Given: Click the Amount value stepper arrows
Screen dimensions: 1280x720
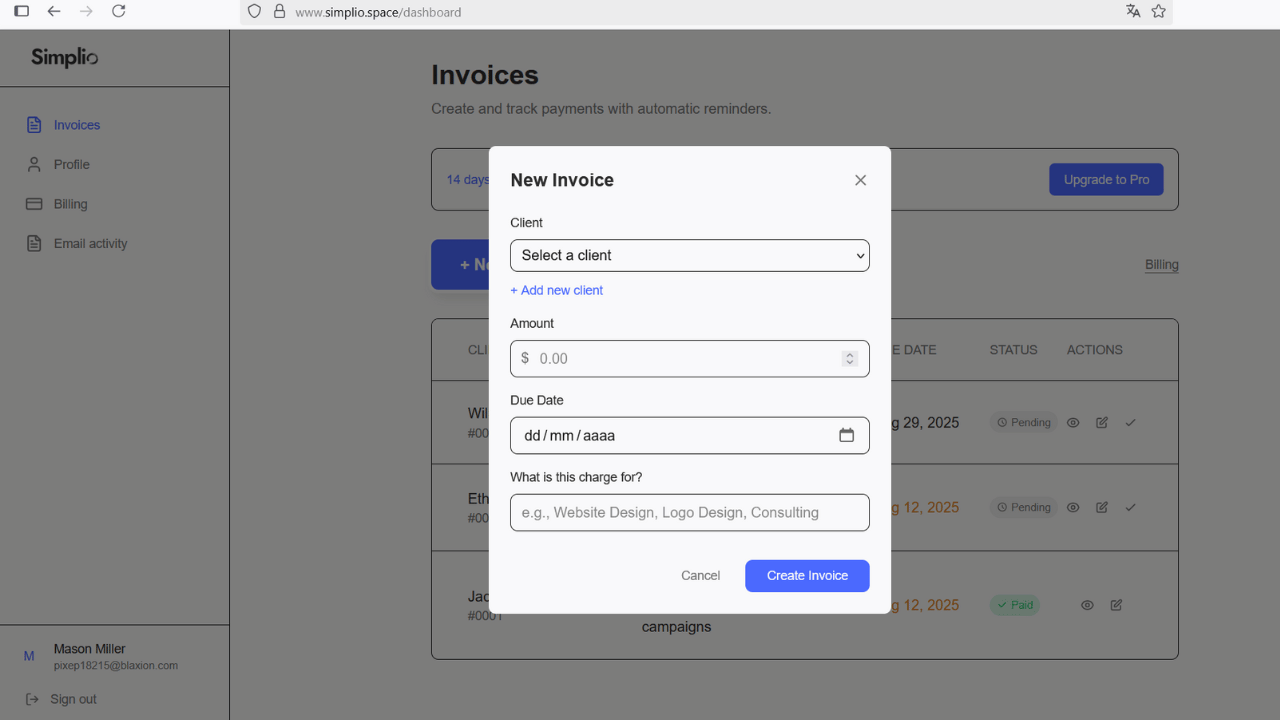Looking at the screenshot, I should (x=849, y=358).
